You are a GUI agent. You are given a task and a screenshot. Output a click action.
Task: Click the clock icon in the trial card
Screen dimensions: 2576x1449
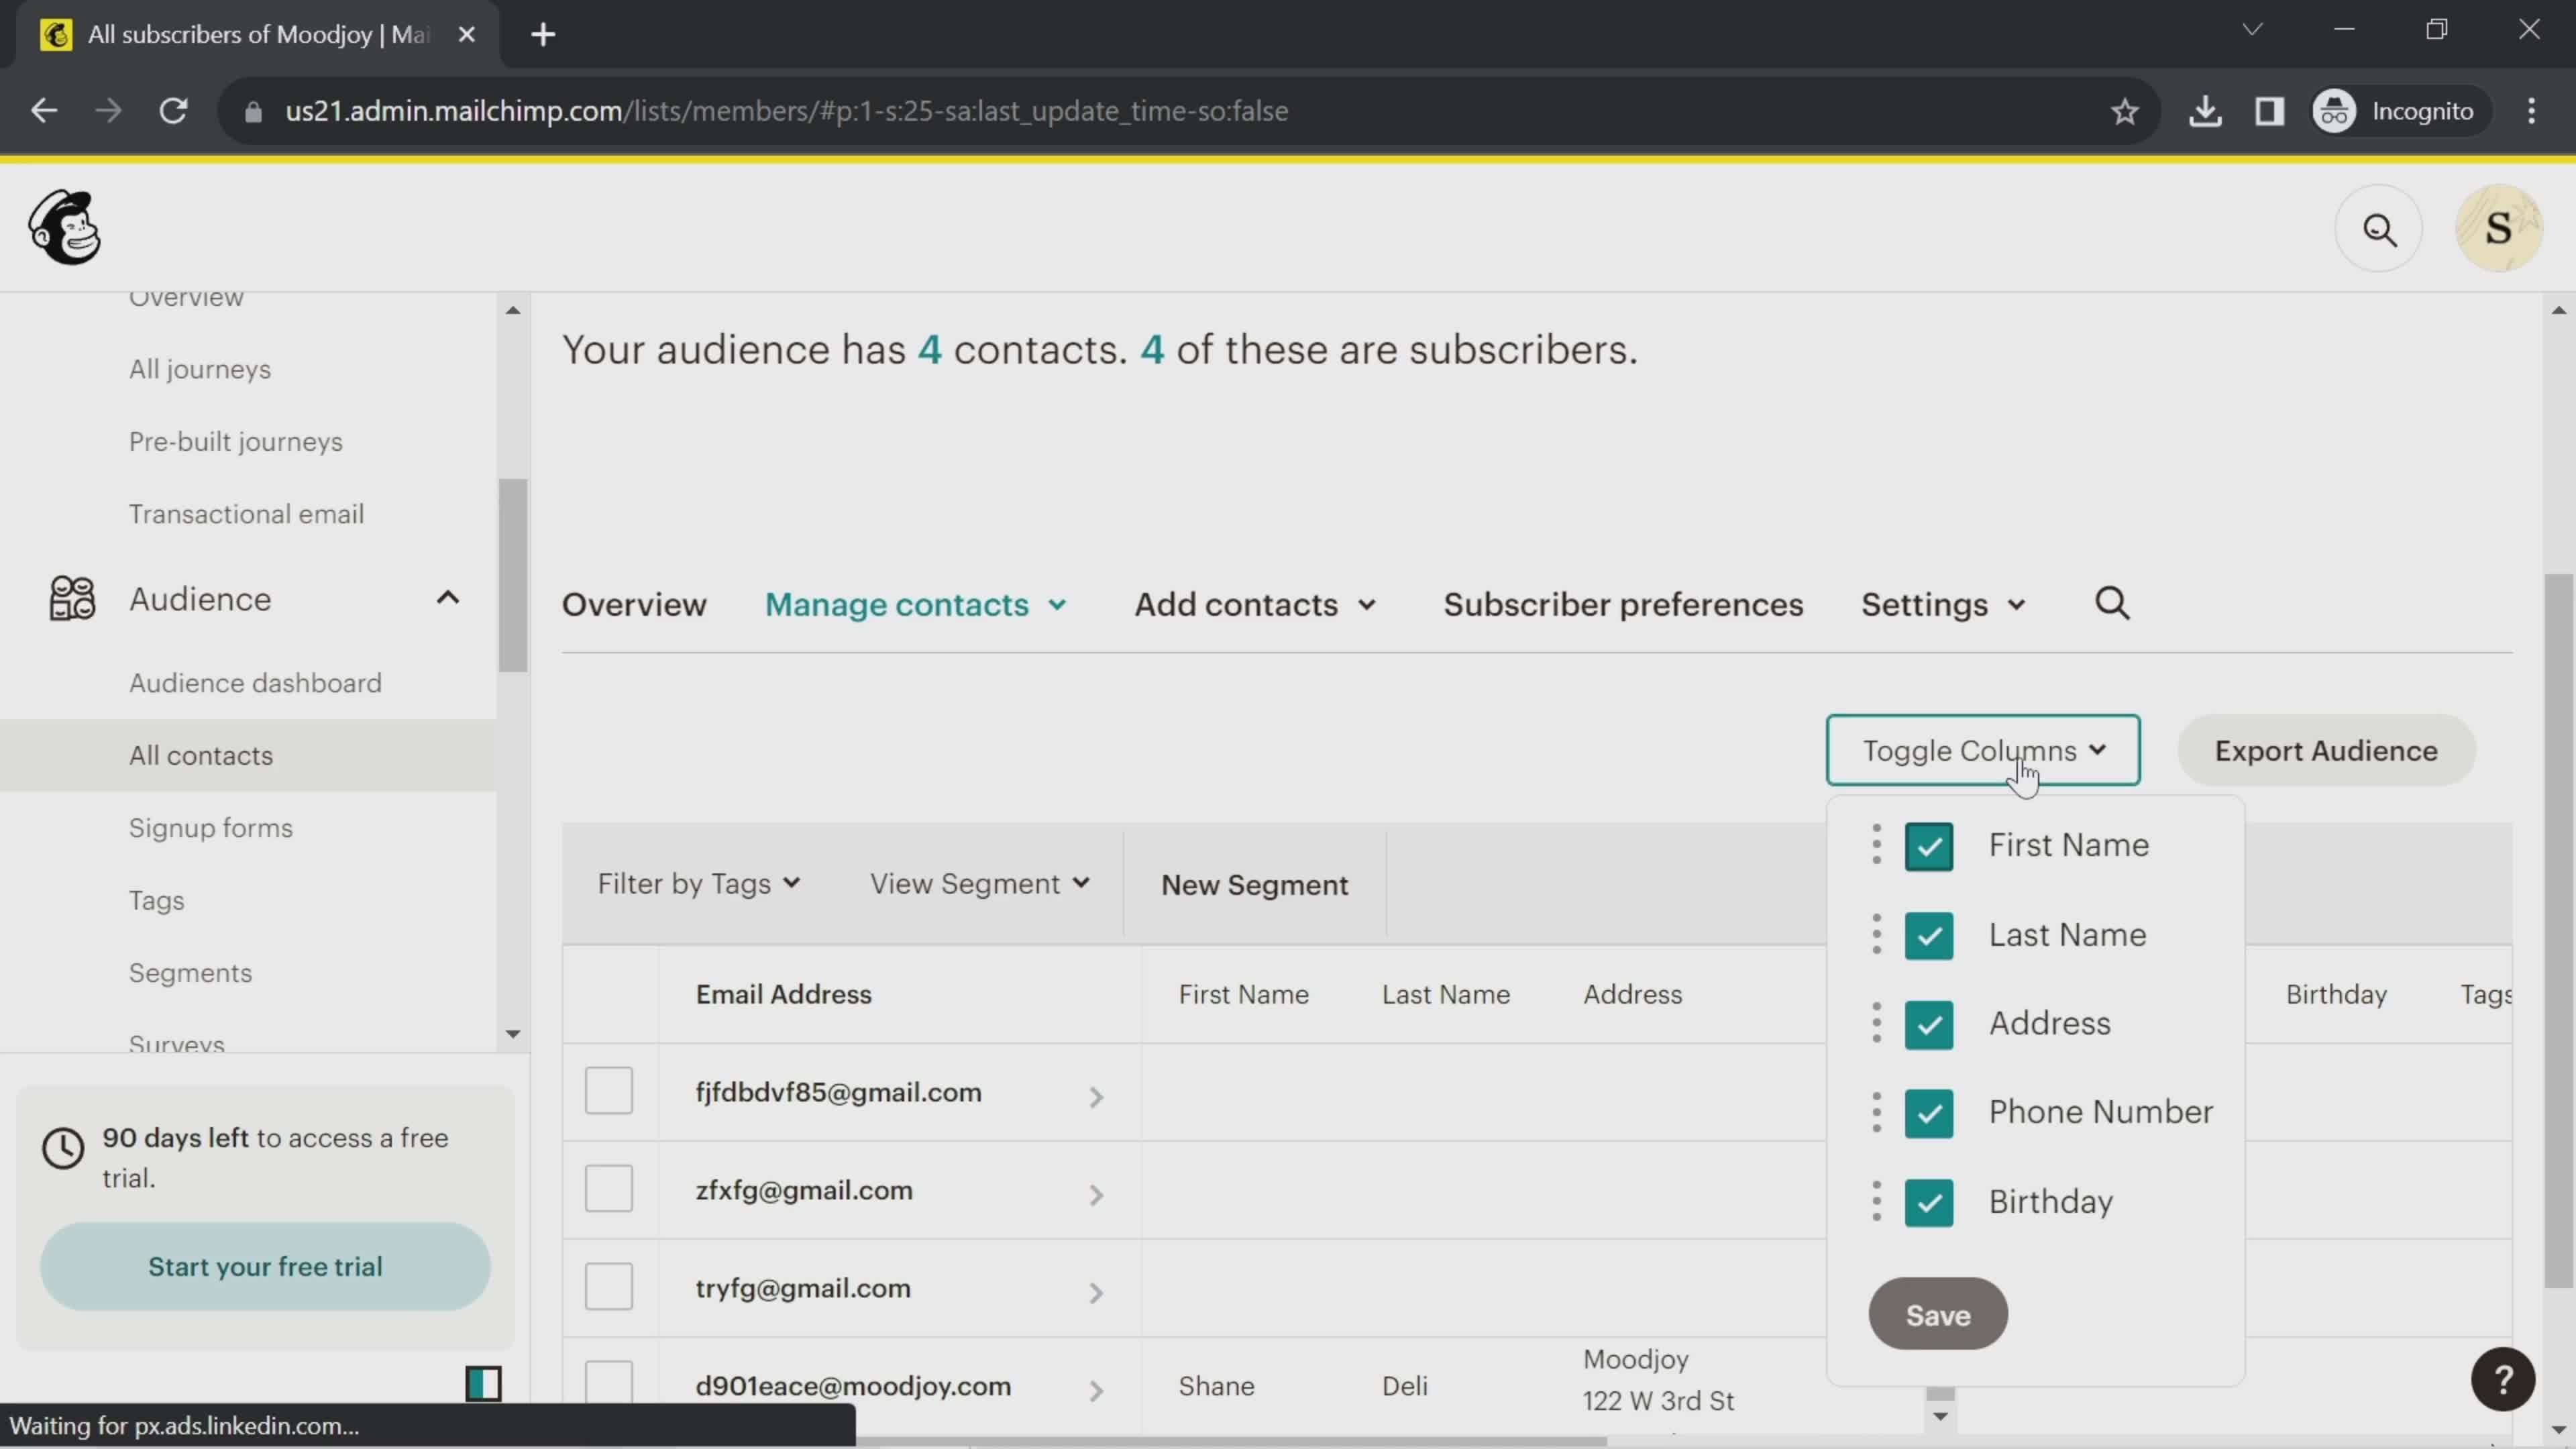pos(63,1148)
